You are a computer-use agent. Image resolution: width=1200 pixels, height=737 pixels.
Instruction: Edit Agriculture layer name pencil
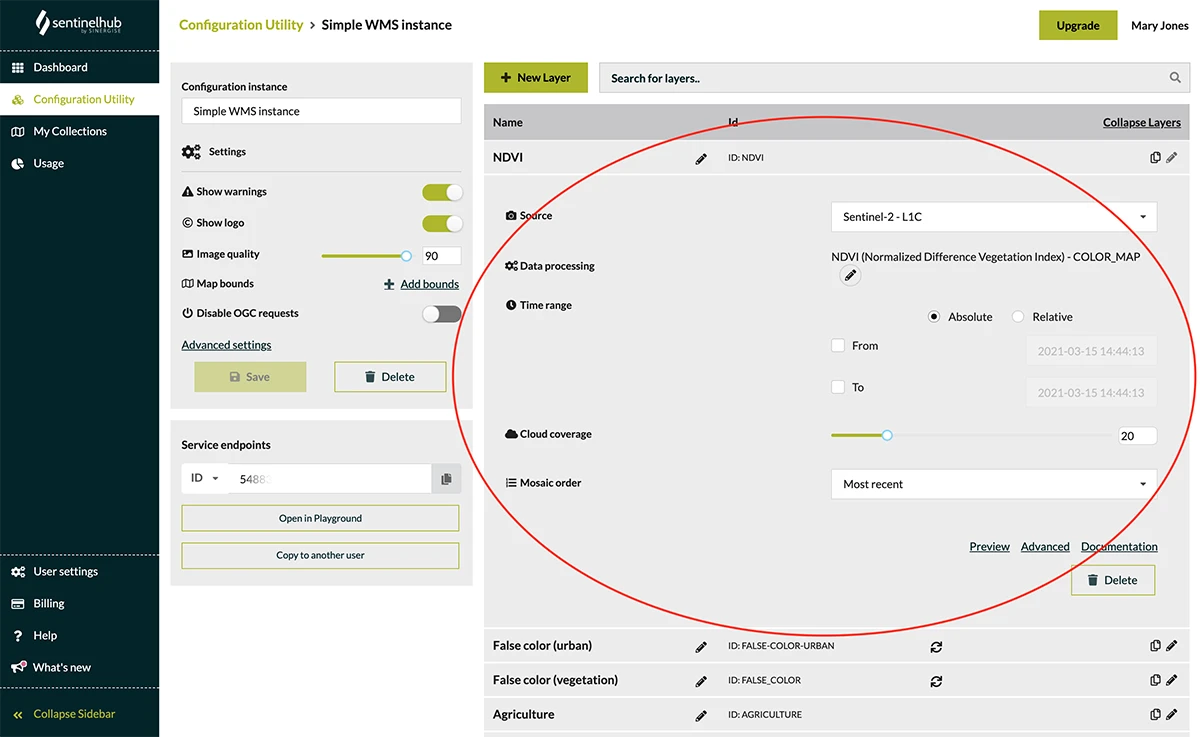tap(701, 716)
